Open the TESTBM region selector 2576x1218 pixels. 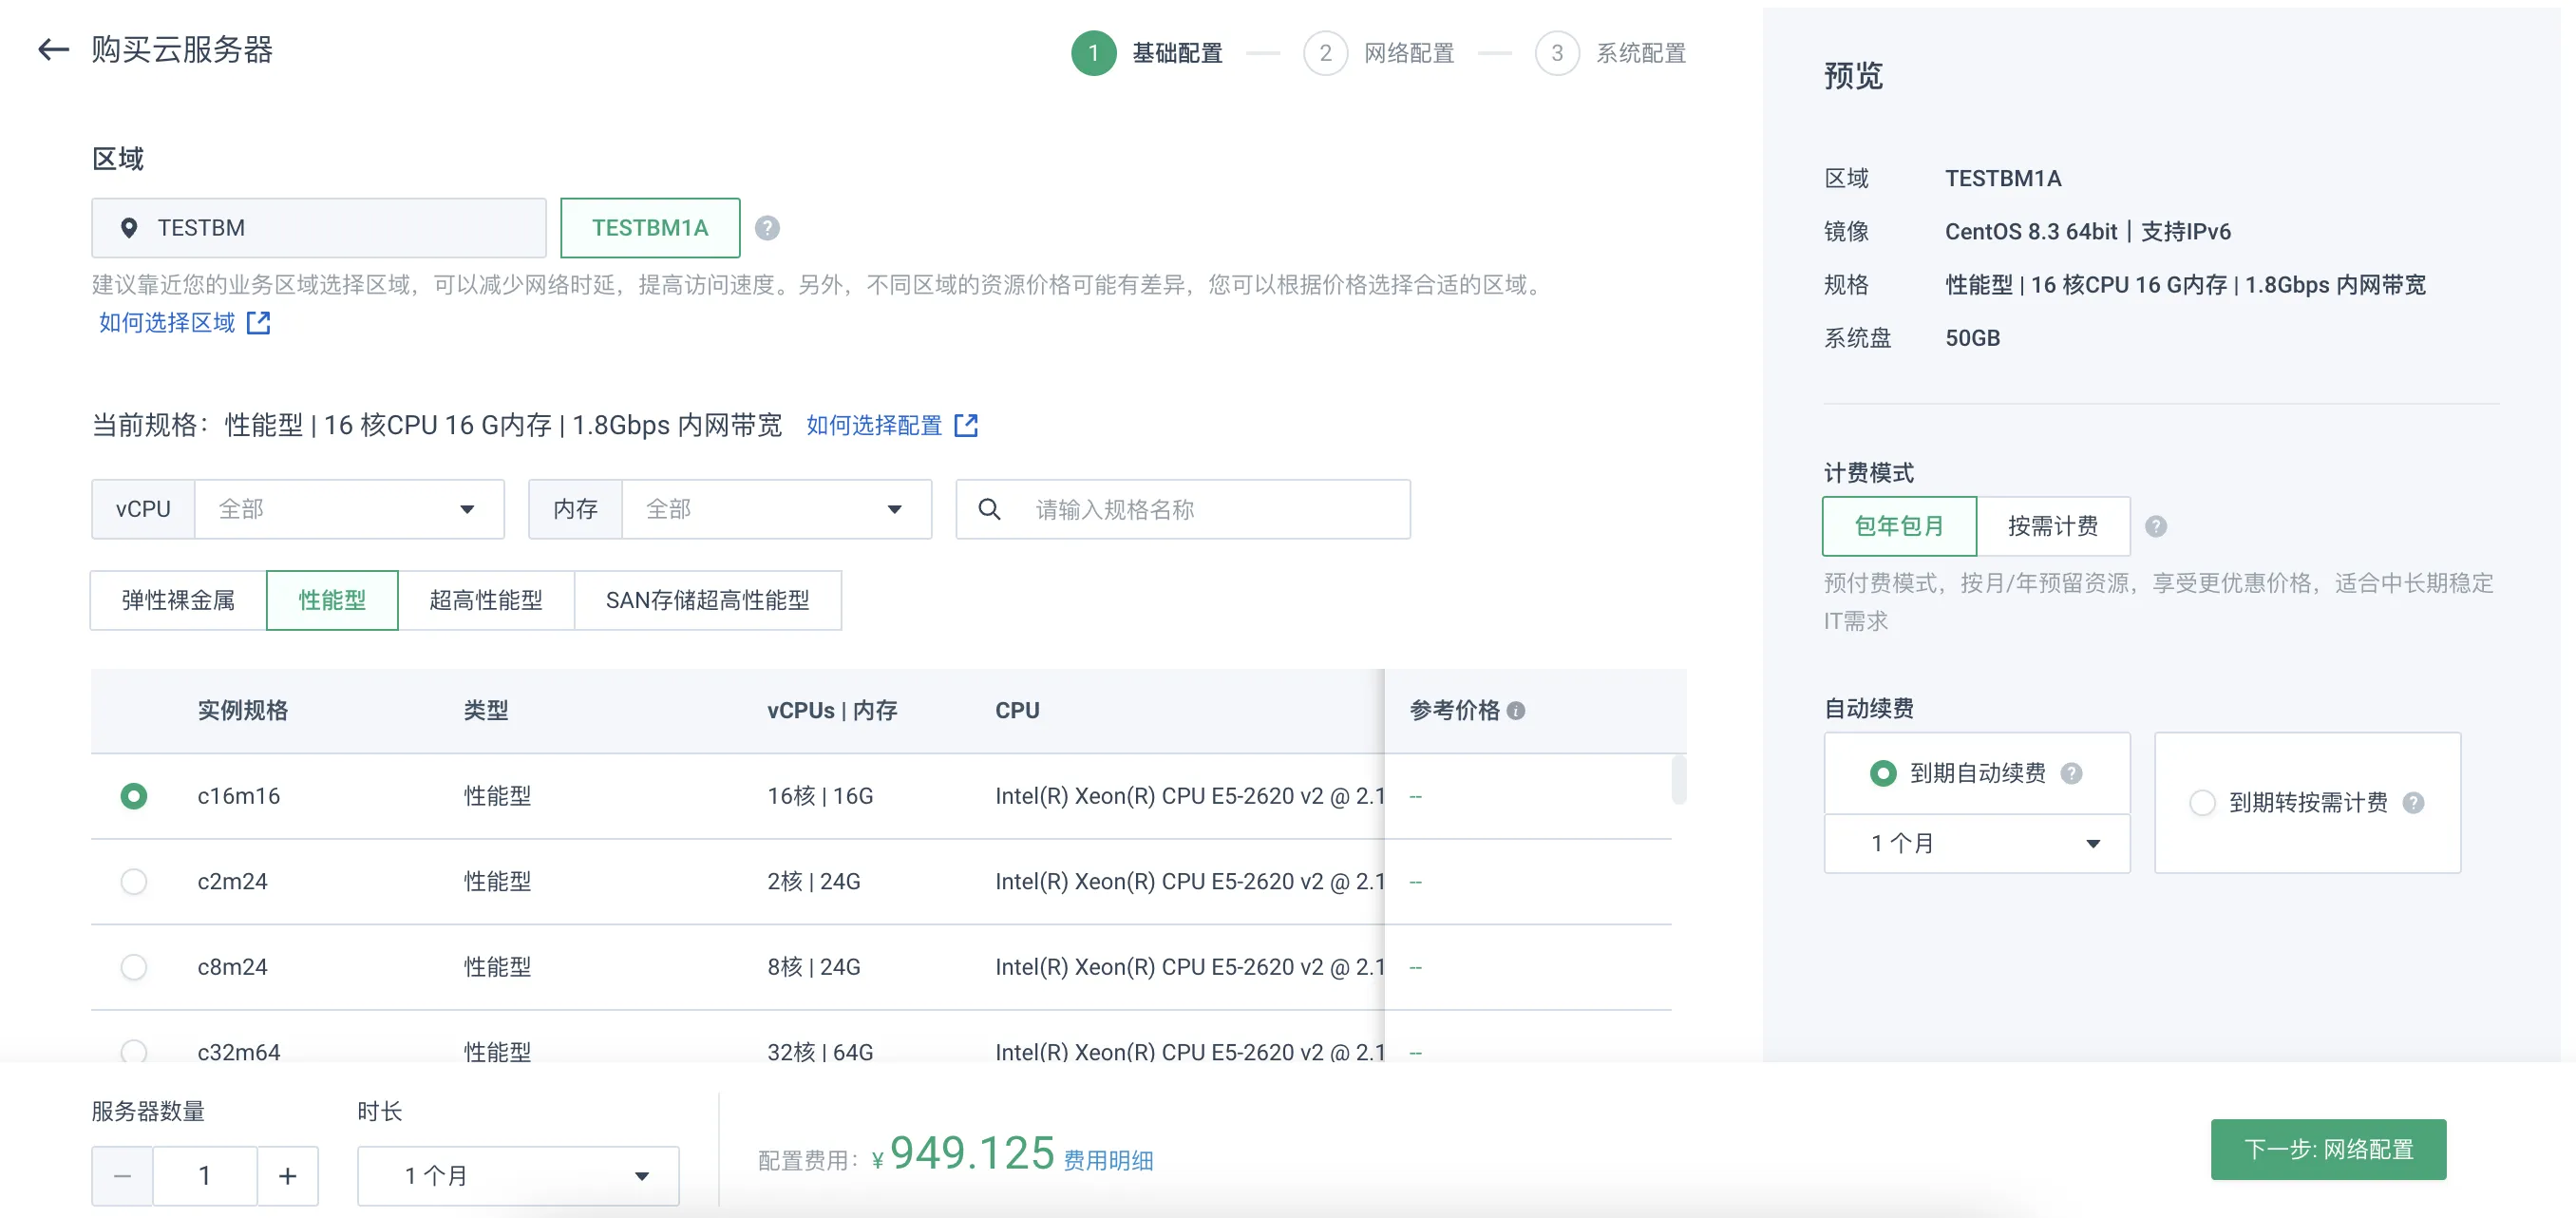tap(319, 228)
